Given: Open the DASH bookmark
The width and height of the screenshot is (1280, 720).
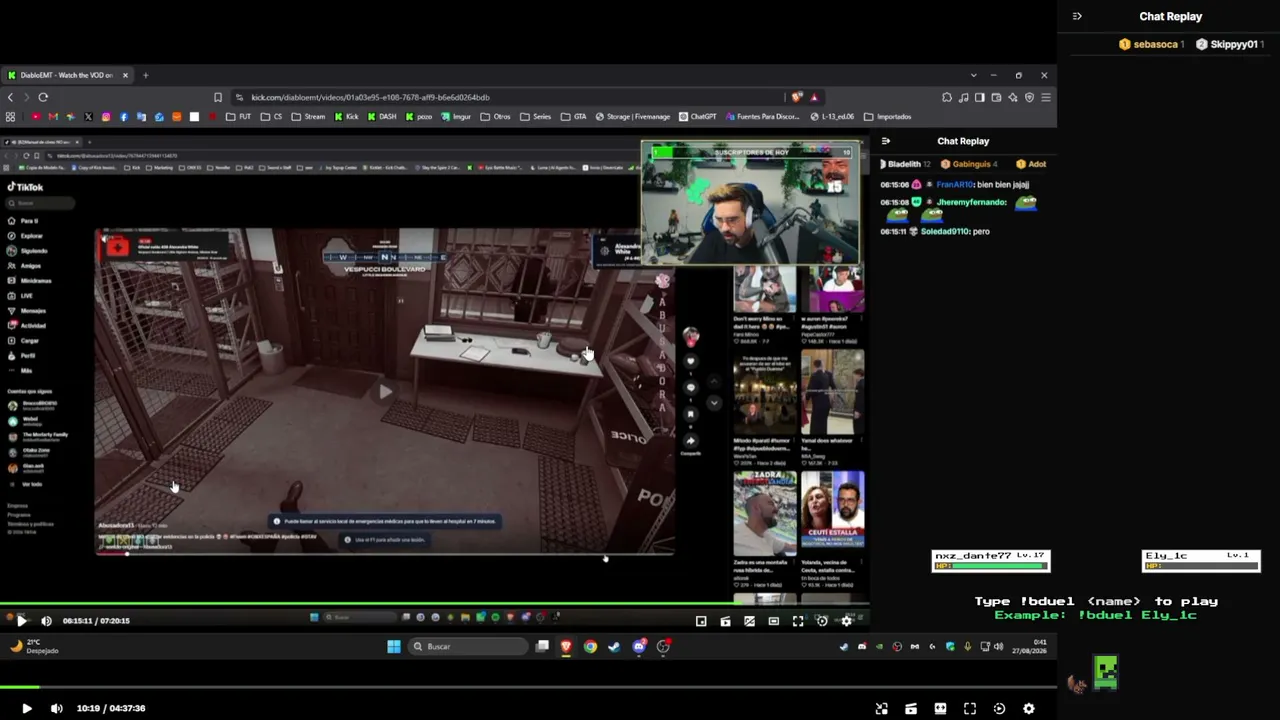Looking at the screenshot, I should point(381,117).
